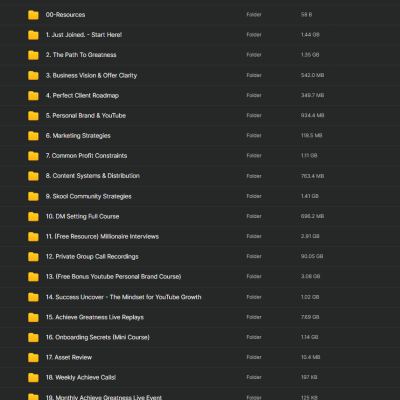Select '3. Business Vision & Offer Clarity'

coord(91,75)
